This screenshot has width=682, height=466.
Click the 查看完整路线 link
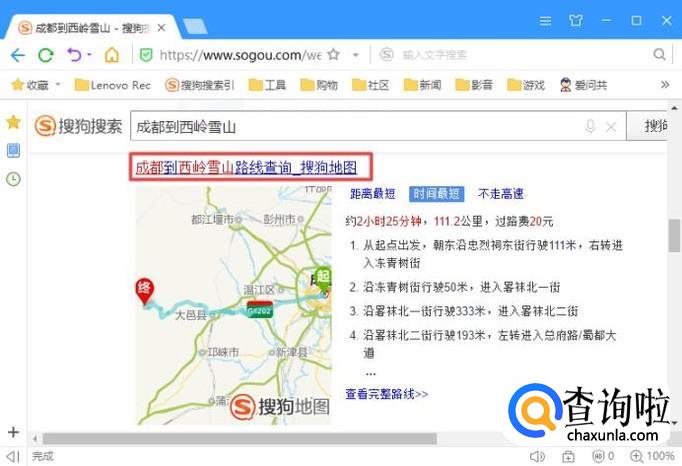point(387,394)
